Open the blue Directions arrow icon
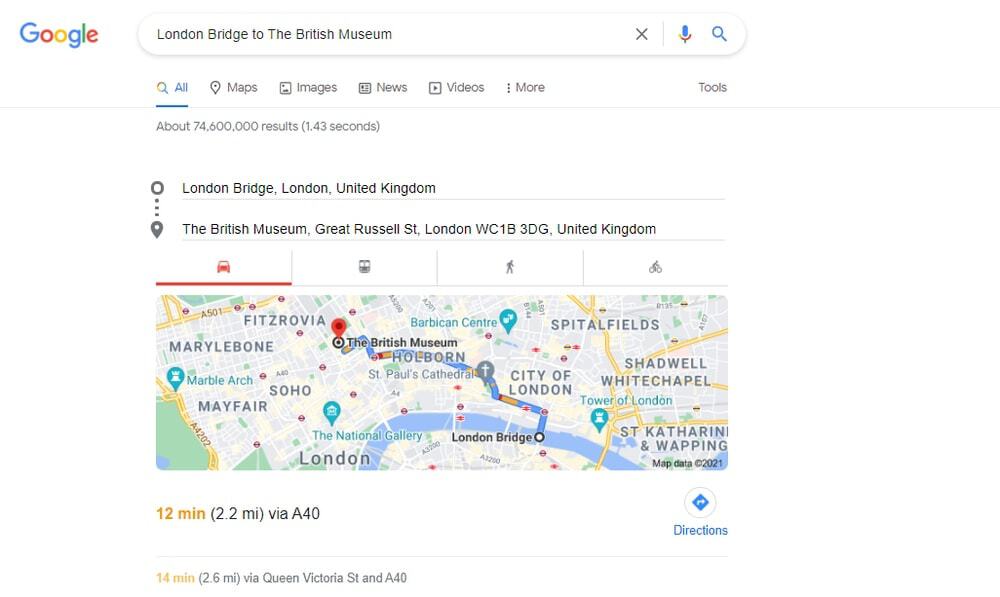 coord(700,503)
